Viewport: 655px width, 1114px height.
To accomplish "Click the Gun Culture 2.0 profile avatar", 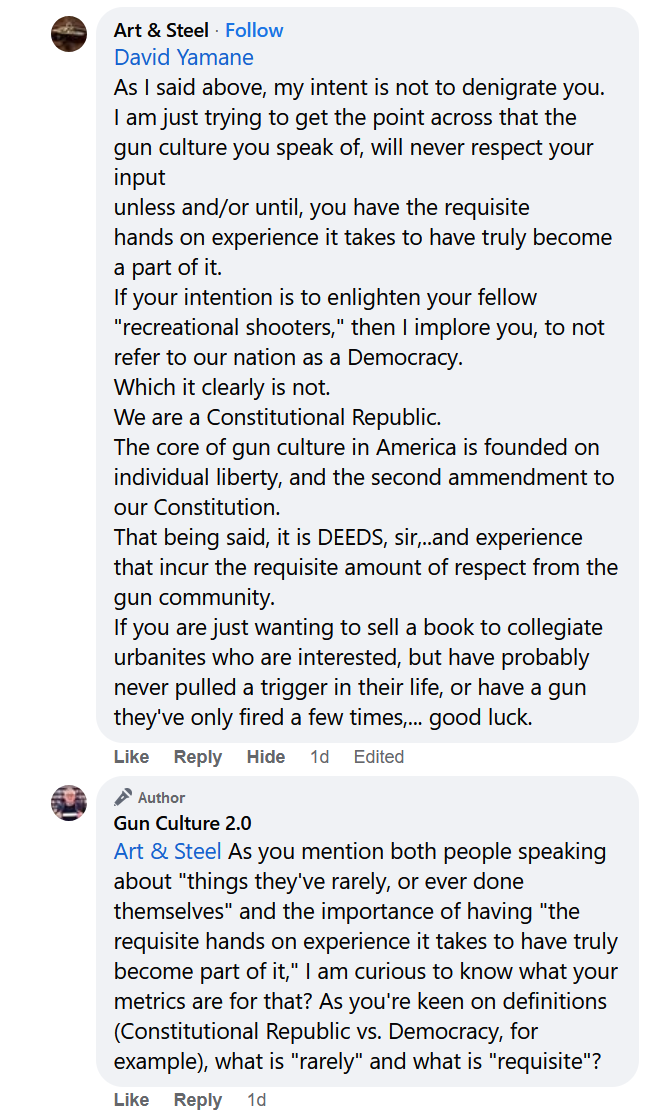I will (x=69, y=803).
